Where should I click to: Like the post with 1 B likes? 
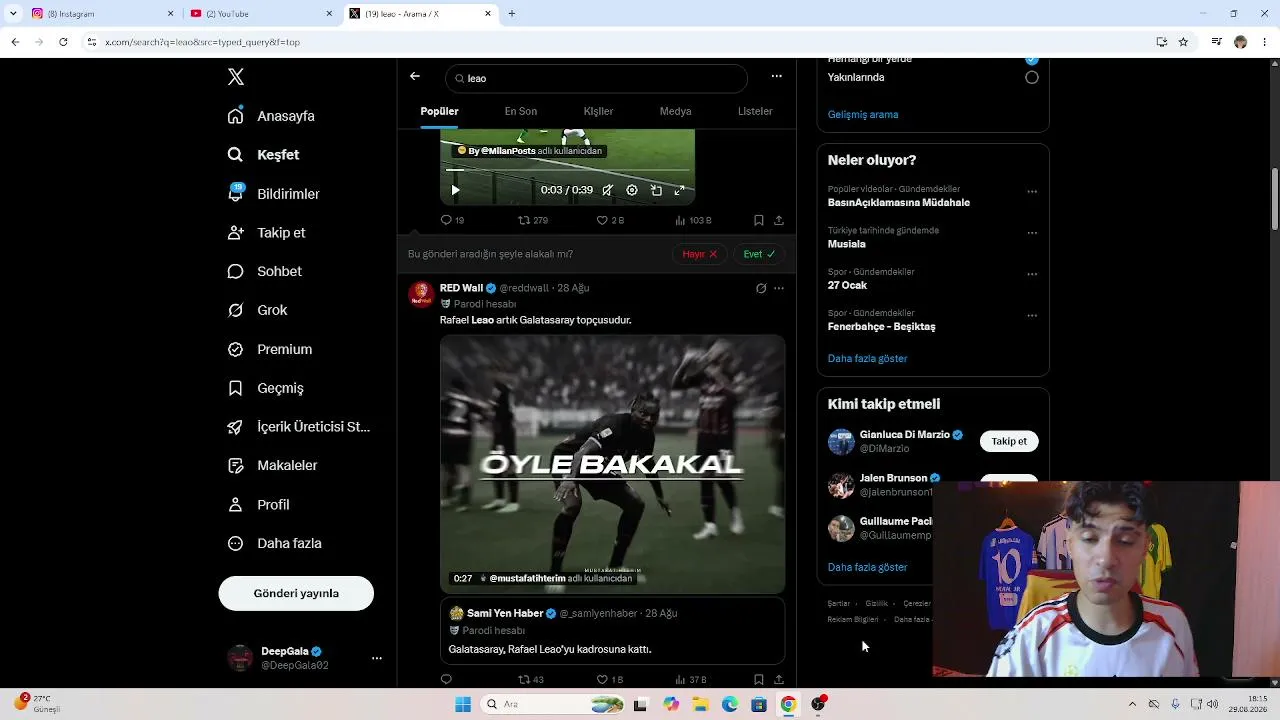(610, 680)
